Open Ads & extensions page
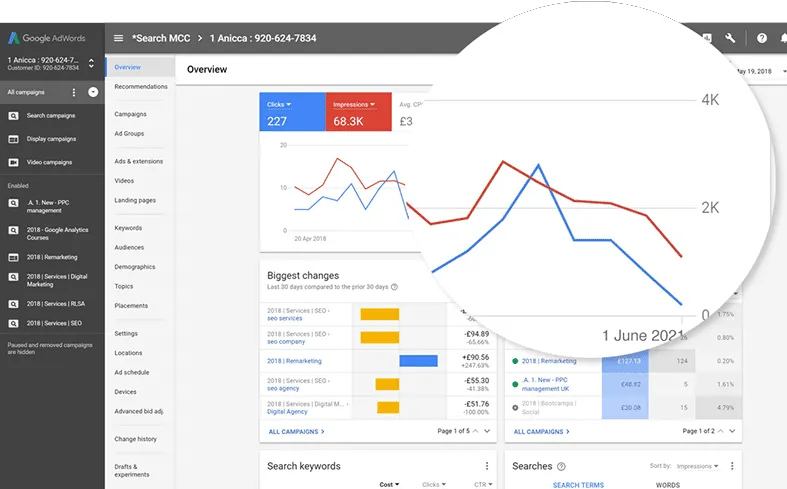 coord(139,161)
